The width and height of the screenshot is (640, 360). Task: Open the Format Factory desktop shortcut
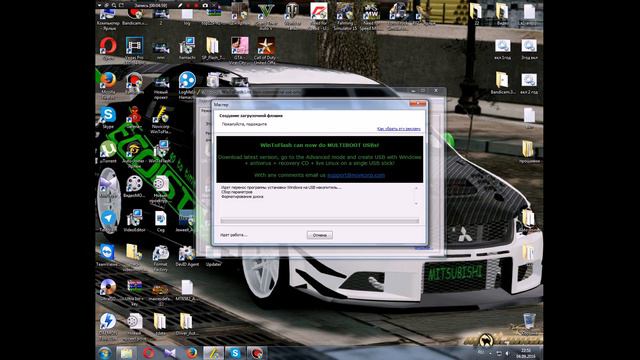click(x=160, y=257)
